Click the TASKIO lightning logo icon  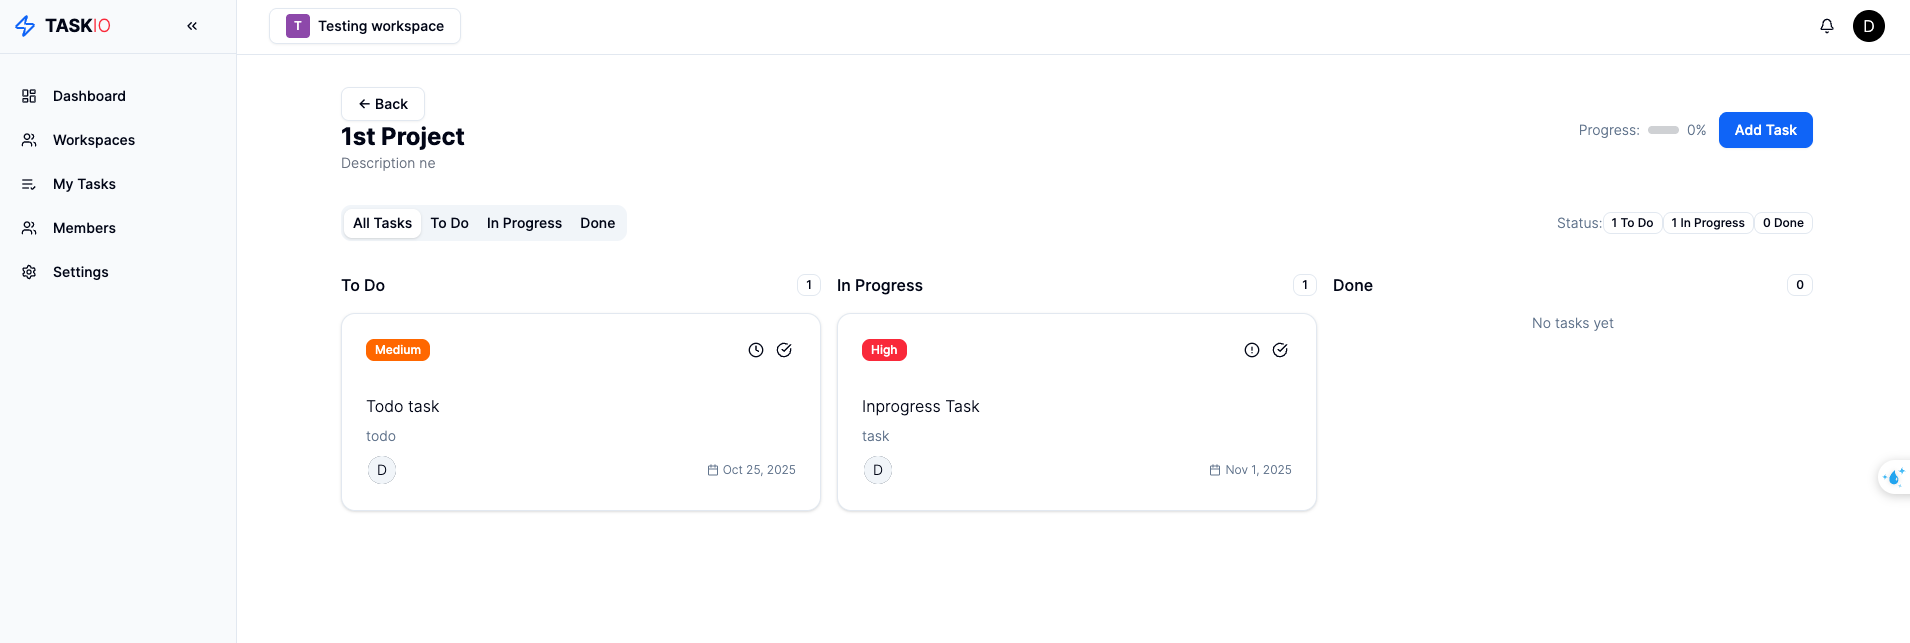(x=25, y=26)
